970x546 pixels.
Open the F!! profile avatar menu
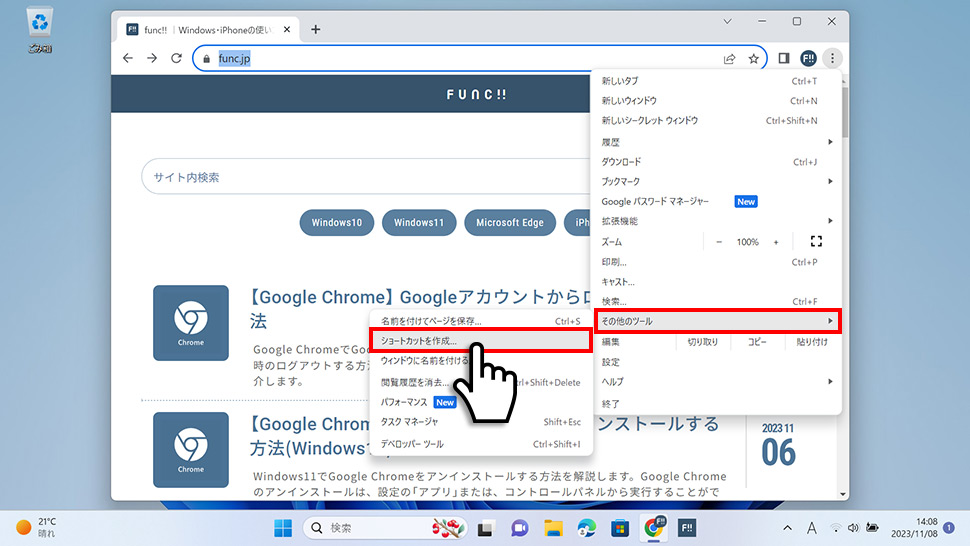tap(808, 58)
